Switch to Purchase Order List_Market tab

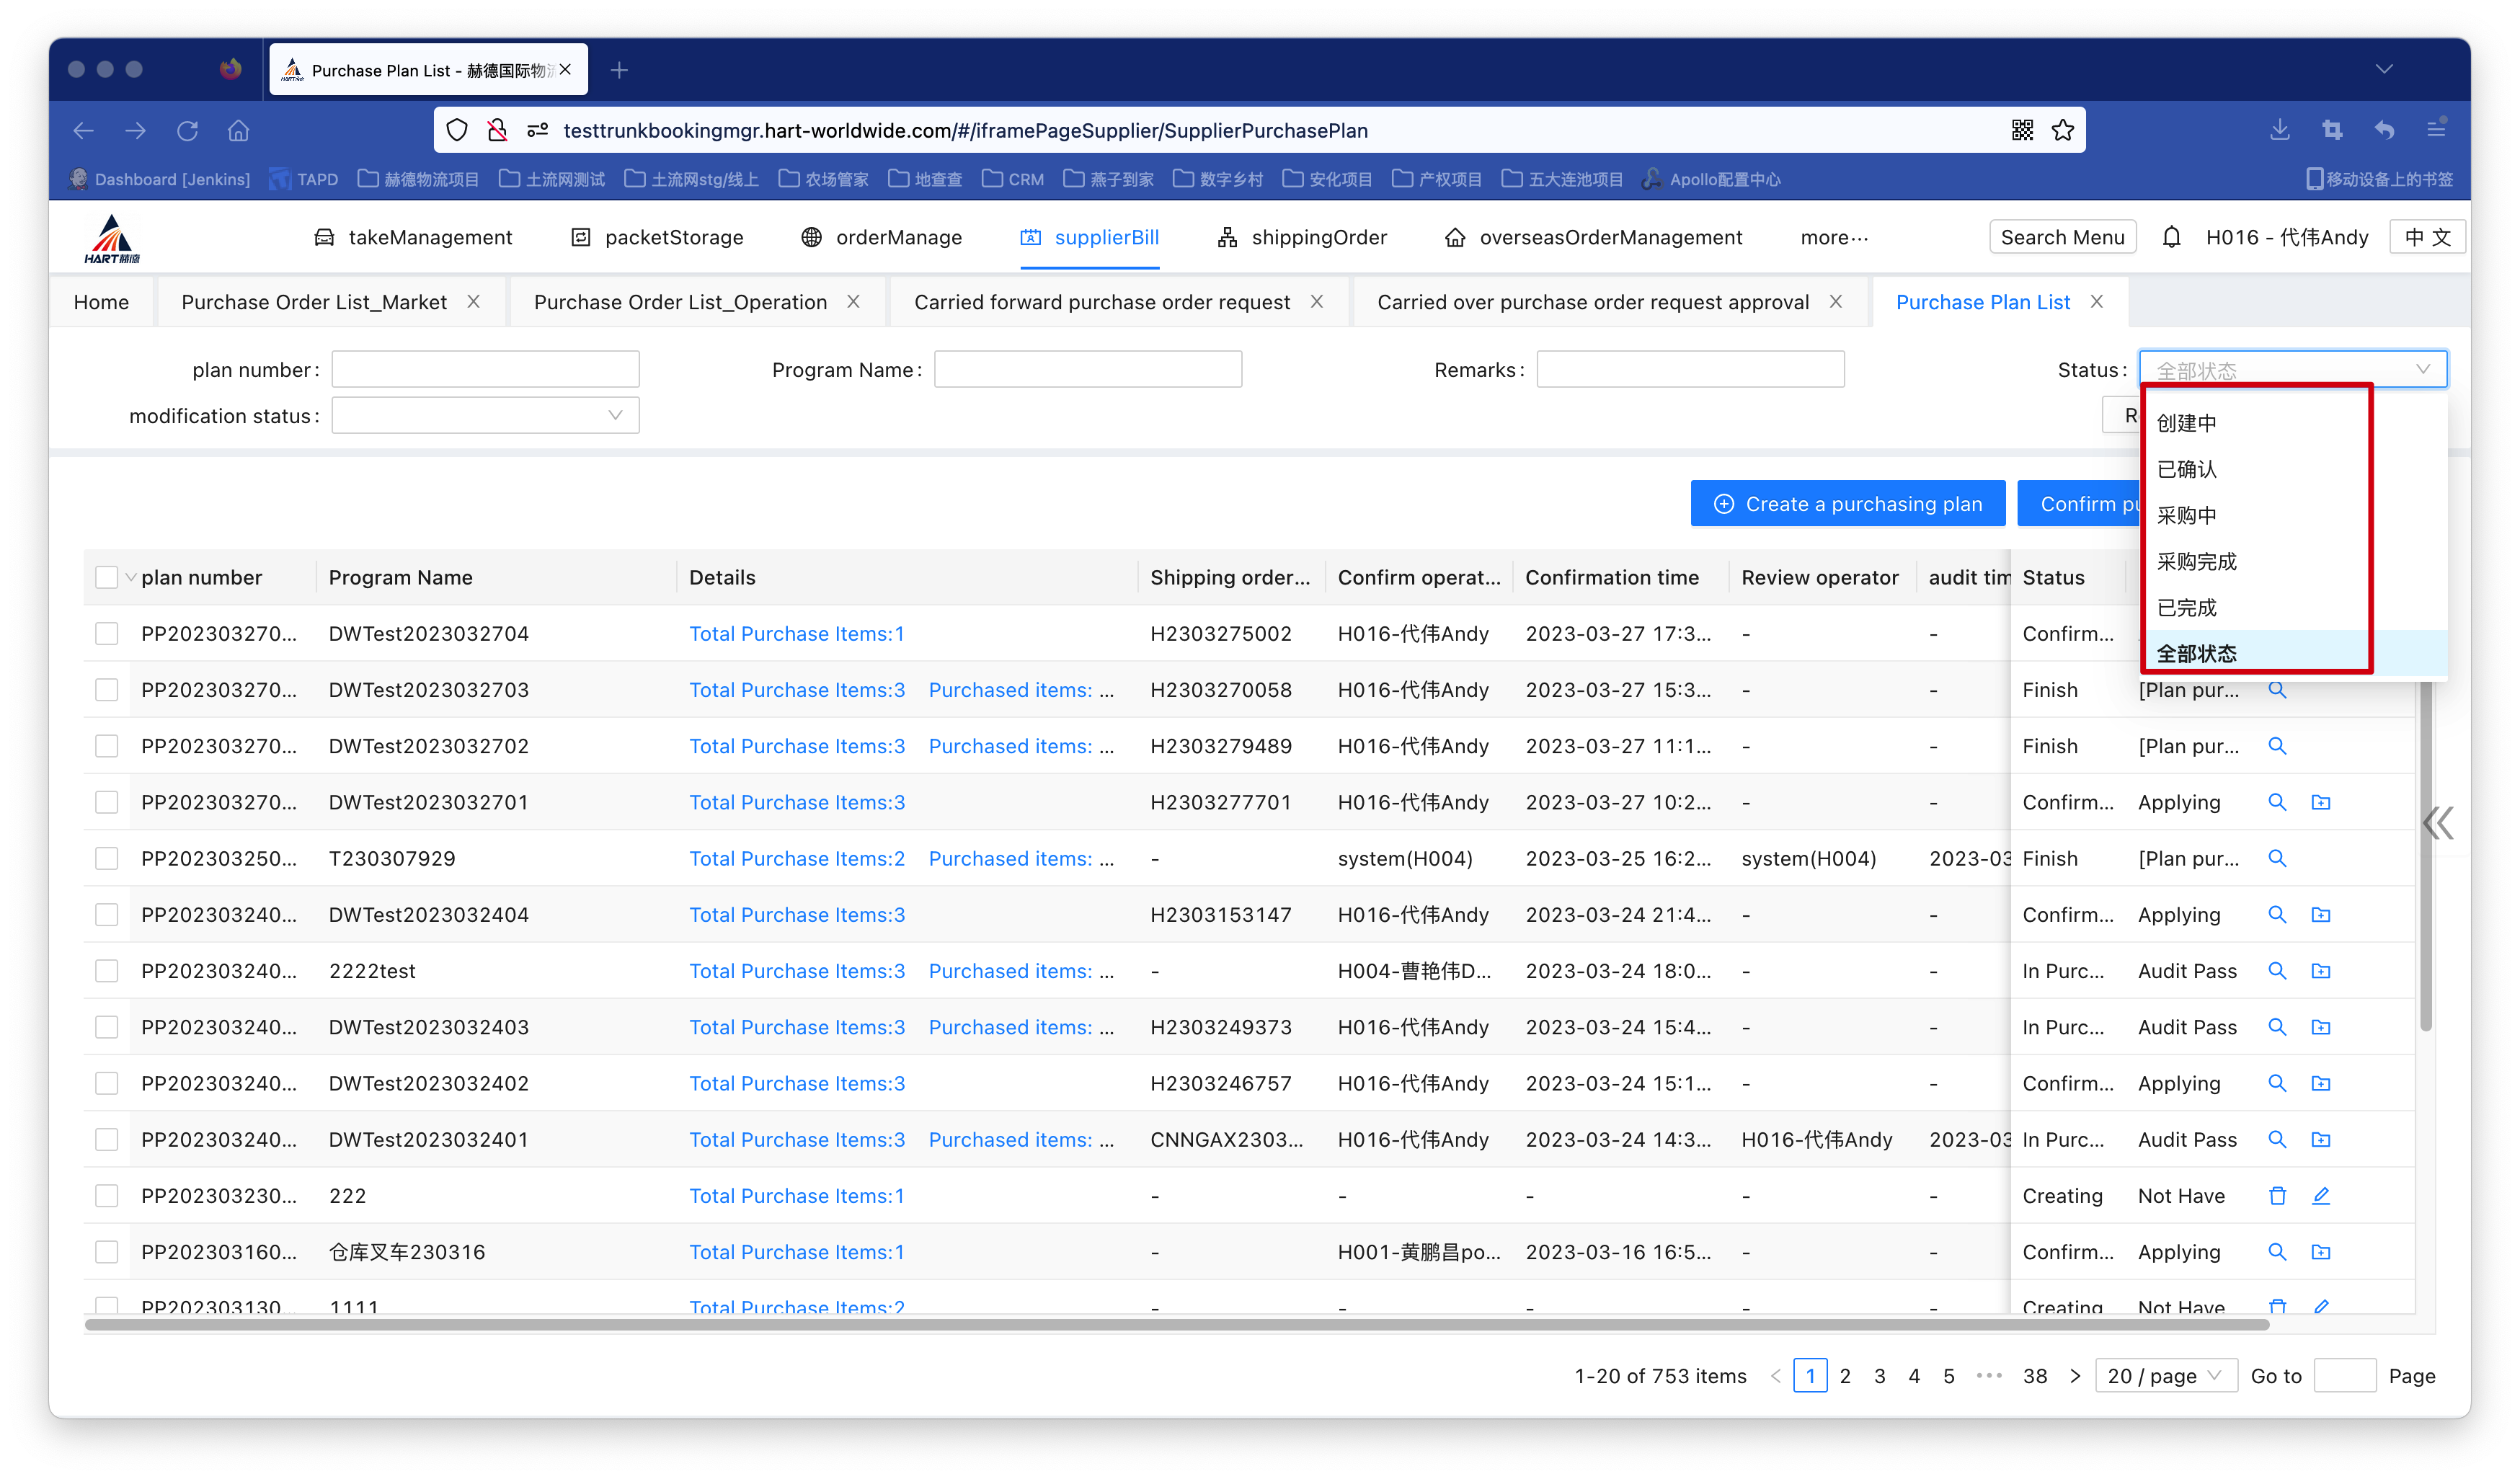coord(314,302)
